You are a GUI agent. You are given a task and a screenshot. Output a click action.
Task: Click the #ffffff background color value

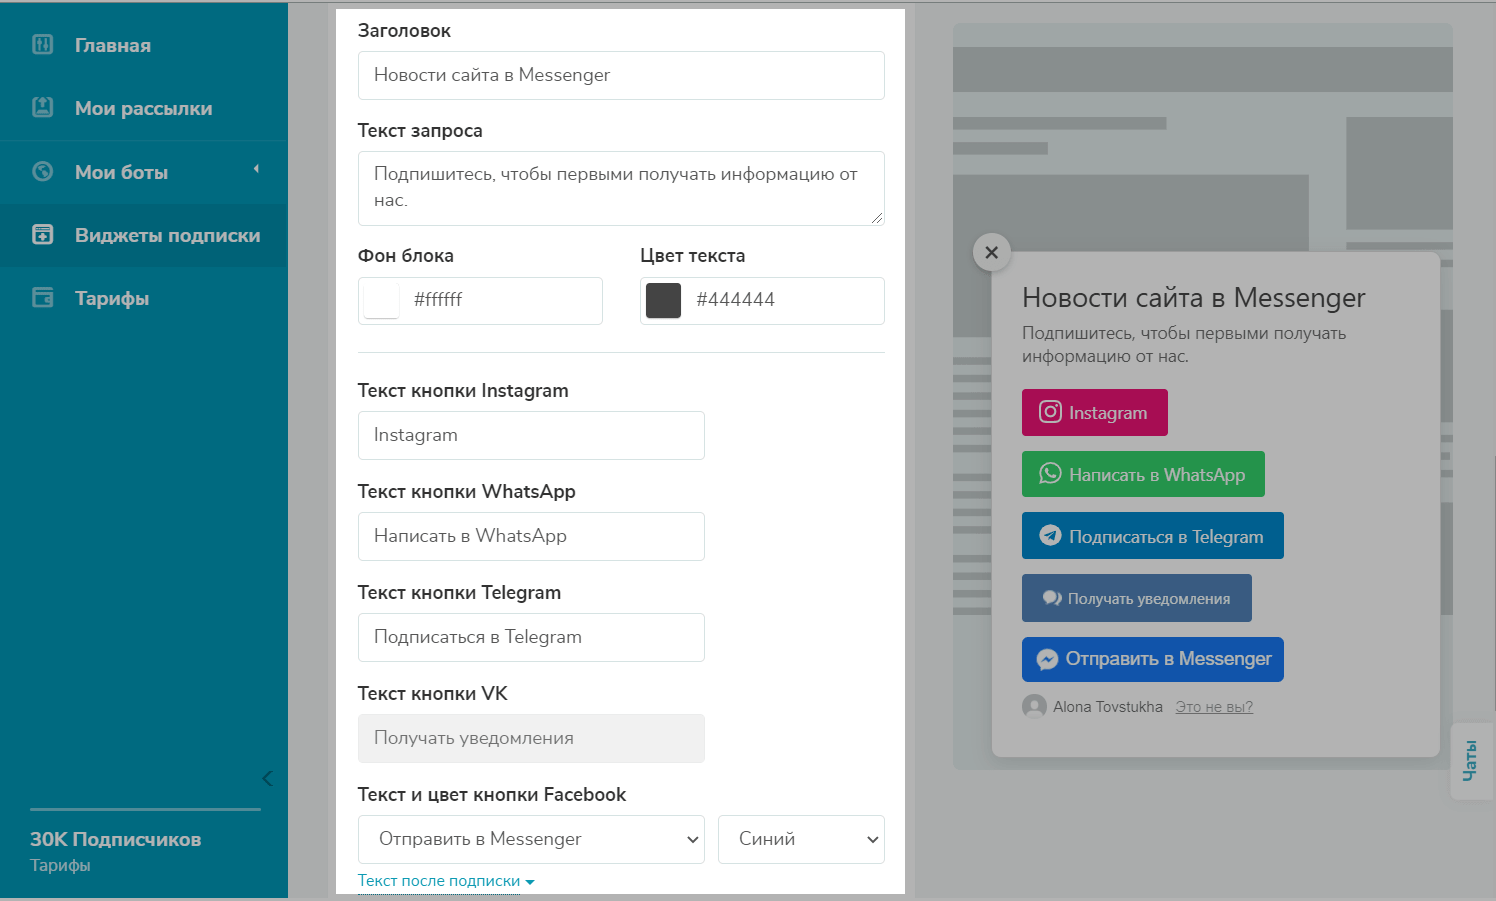438,299
